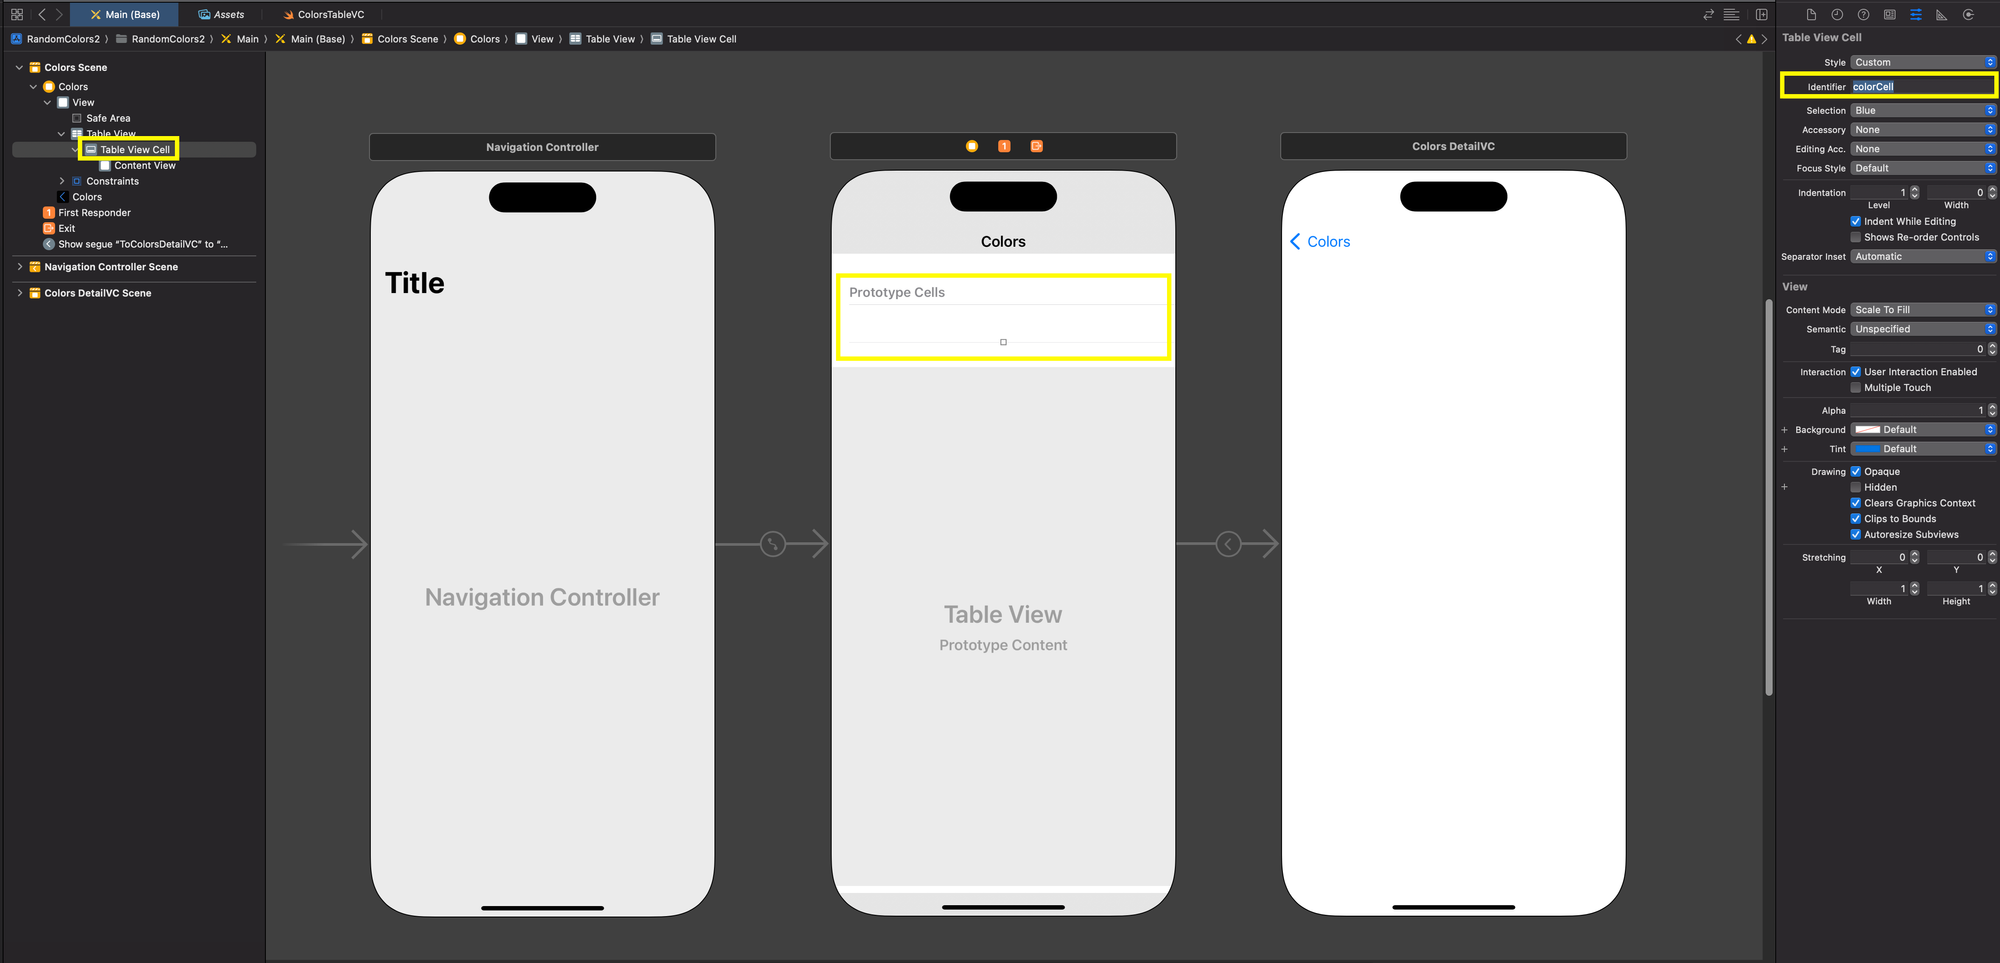This screenshot has height=963, width=2000.
Task: Click Colors Scene in the breadcrumb bar
Action: pyautogui.click(x=400, y=39)
